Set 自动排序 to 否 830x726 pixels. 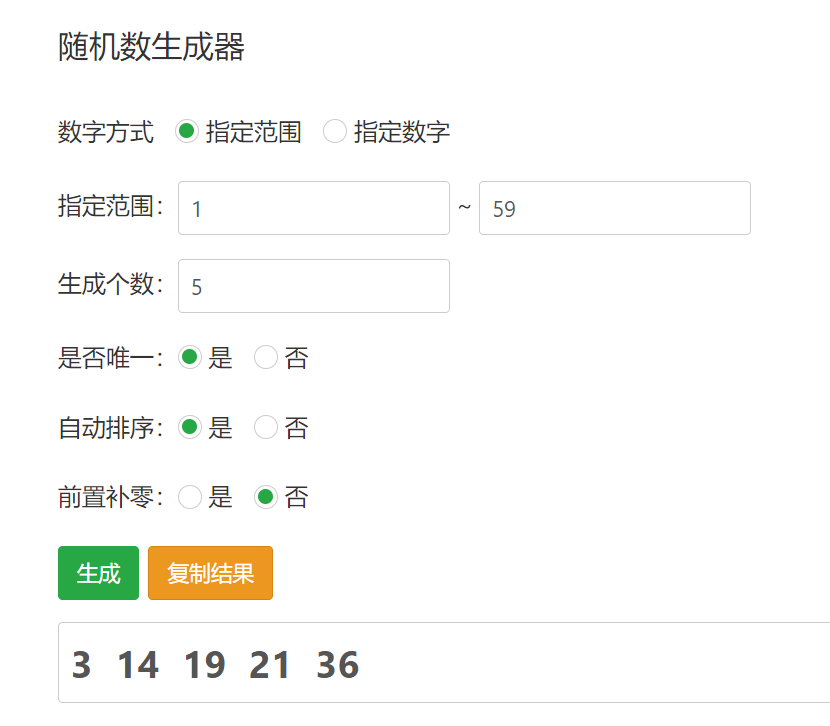click(x=266, y=427)
